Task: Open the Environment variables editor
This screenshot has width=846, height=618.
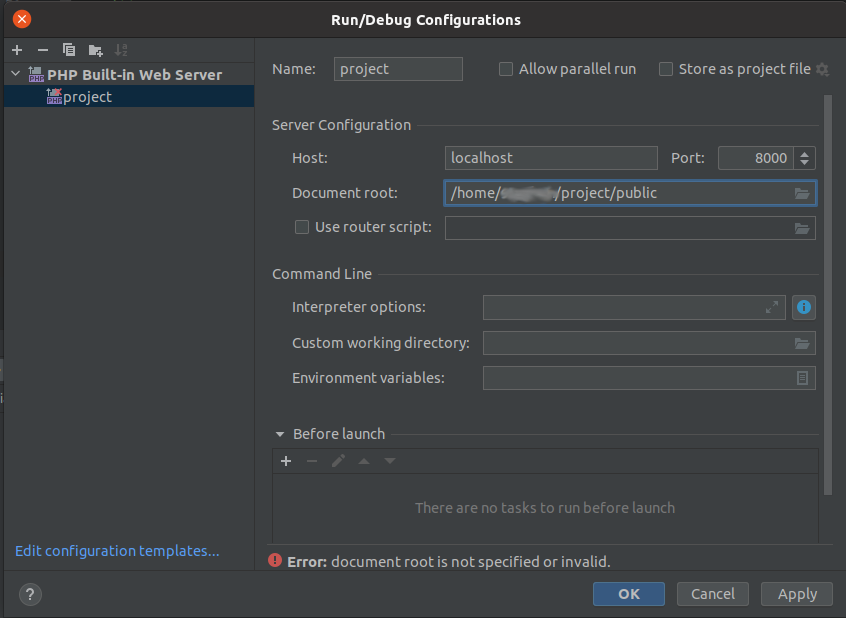Action: (803, 378)
